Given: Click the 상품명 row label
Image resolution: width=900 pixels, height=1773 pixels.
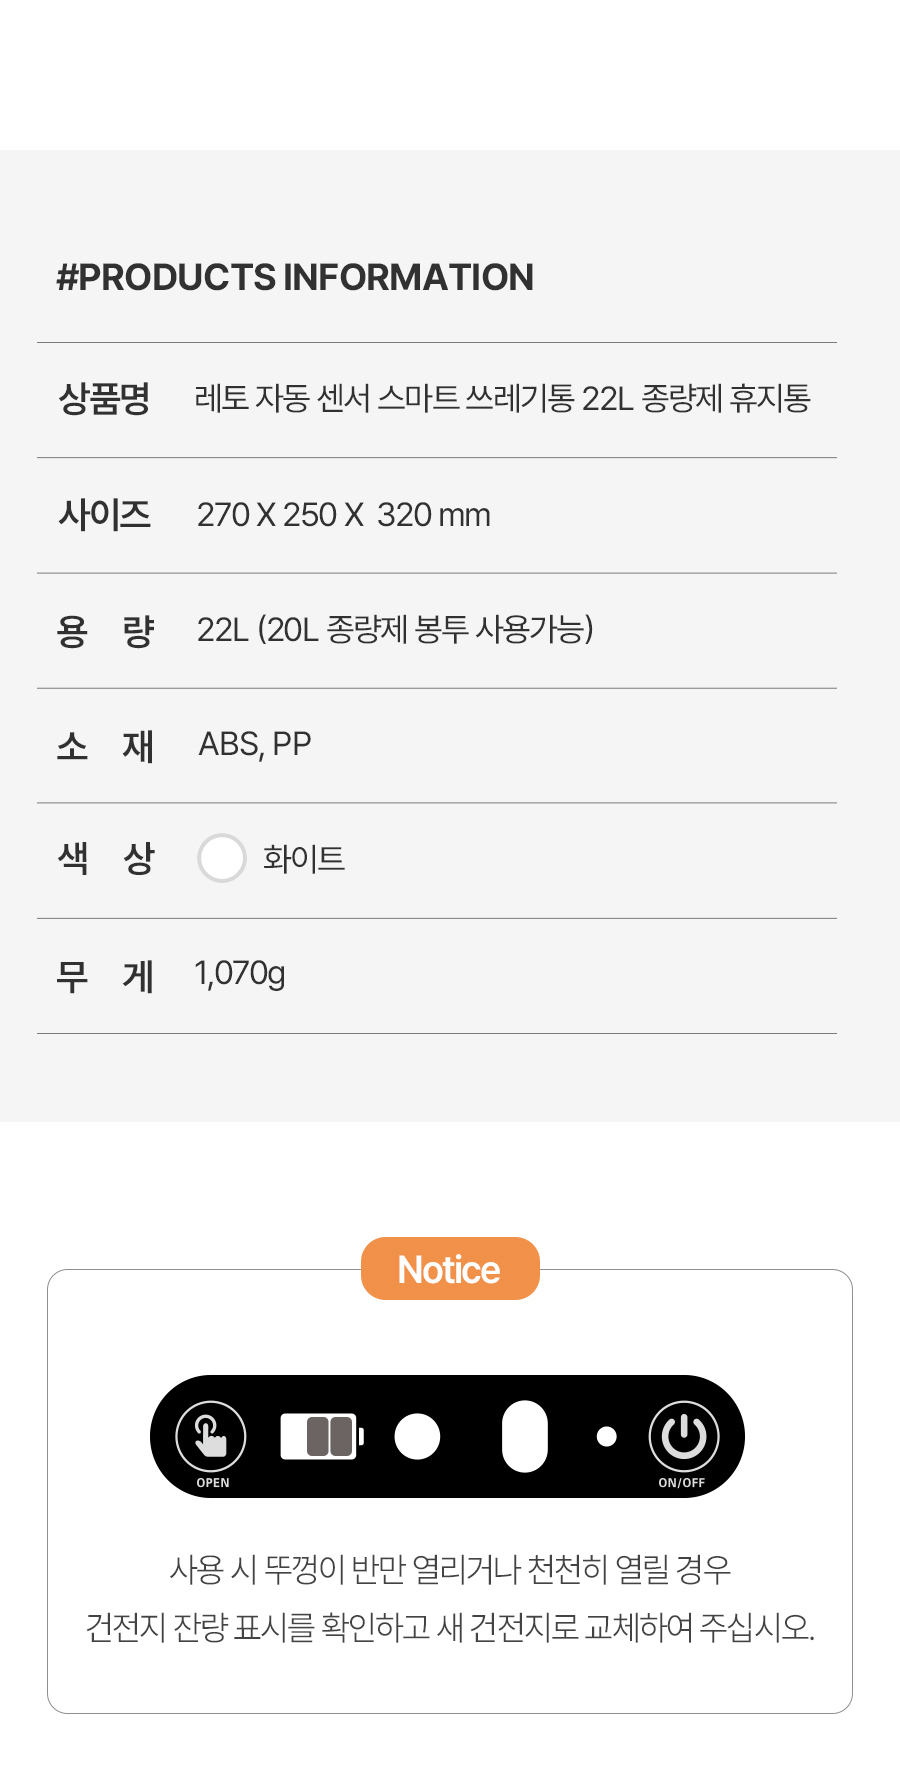Looking at the screenshot, I should tap(104, 399).
